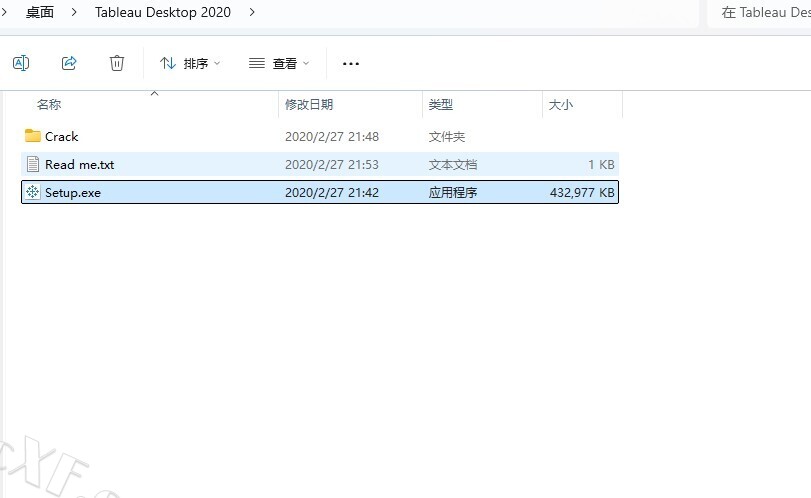This screenshot has width=811, height=498.
Task: Select the Crack folder name
Action: [62, 137]
